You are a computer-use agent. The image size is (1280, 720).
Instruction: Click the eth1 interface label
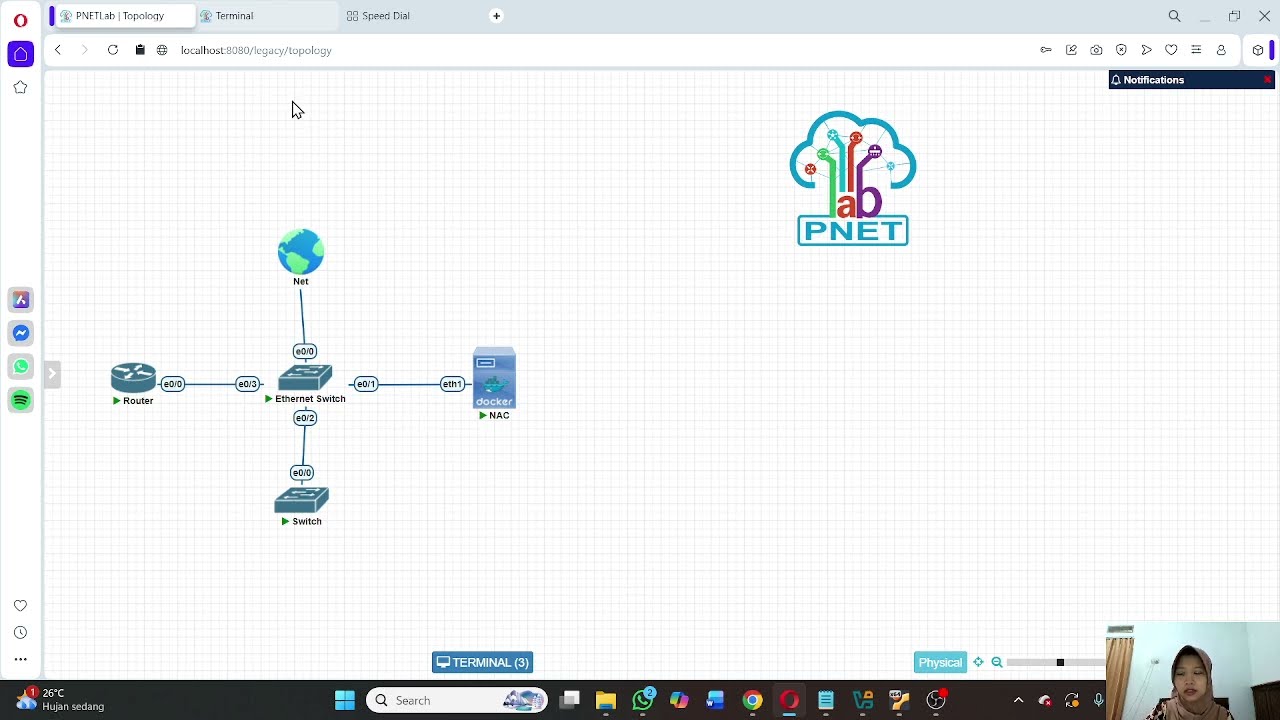pyautogui.click(x=452, y=384)
